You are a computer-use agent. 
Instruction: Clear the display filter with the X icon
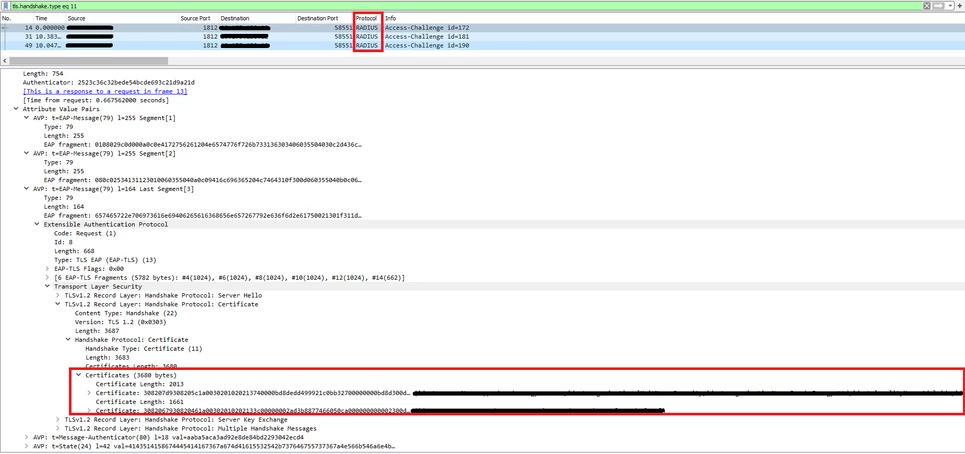point(927,5)
